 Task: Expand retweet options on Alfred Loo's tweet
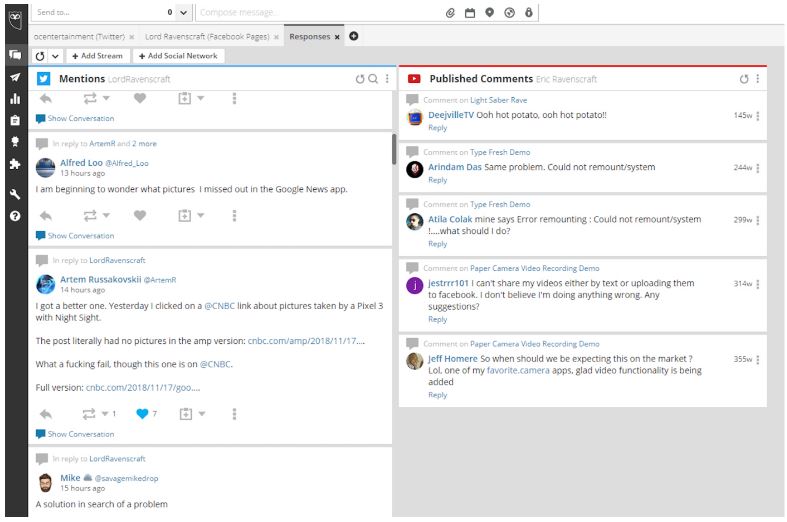pos(106,215)
